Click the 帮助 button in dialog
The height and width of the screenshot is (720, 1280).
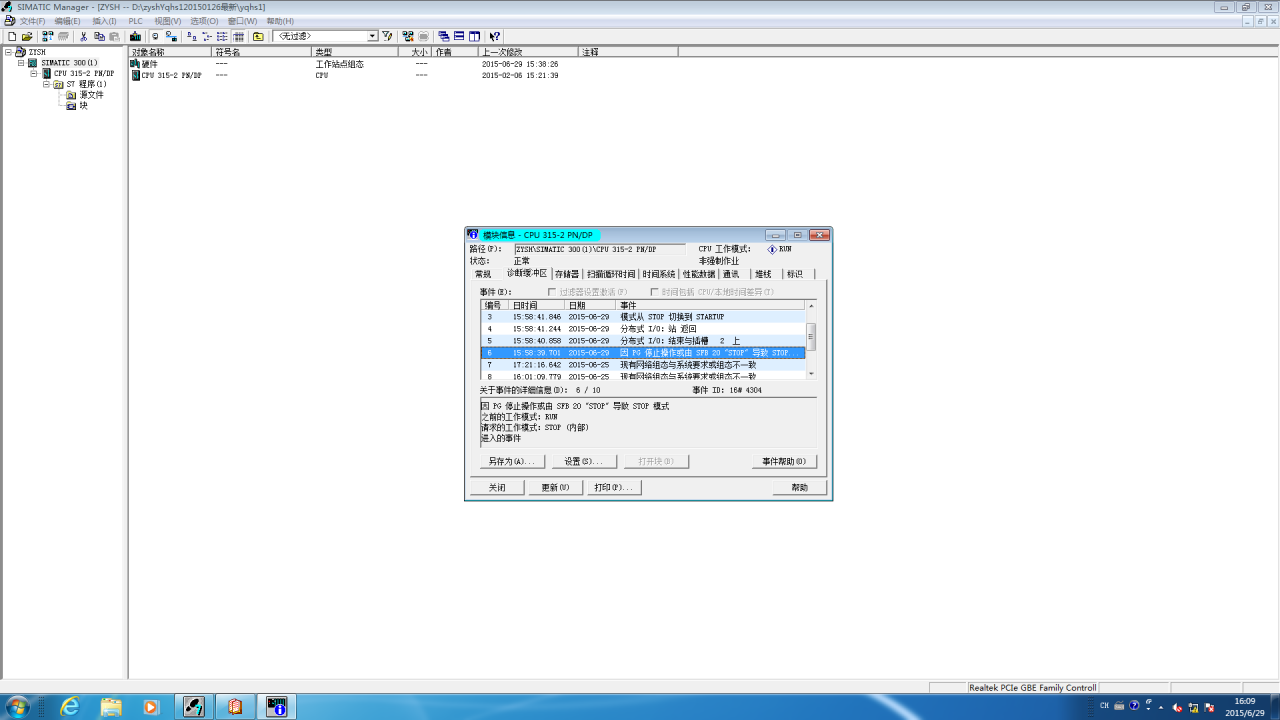(x=799, y=488)
